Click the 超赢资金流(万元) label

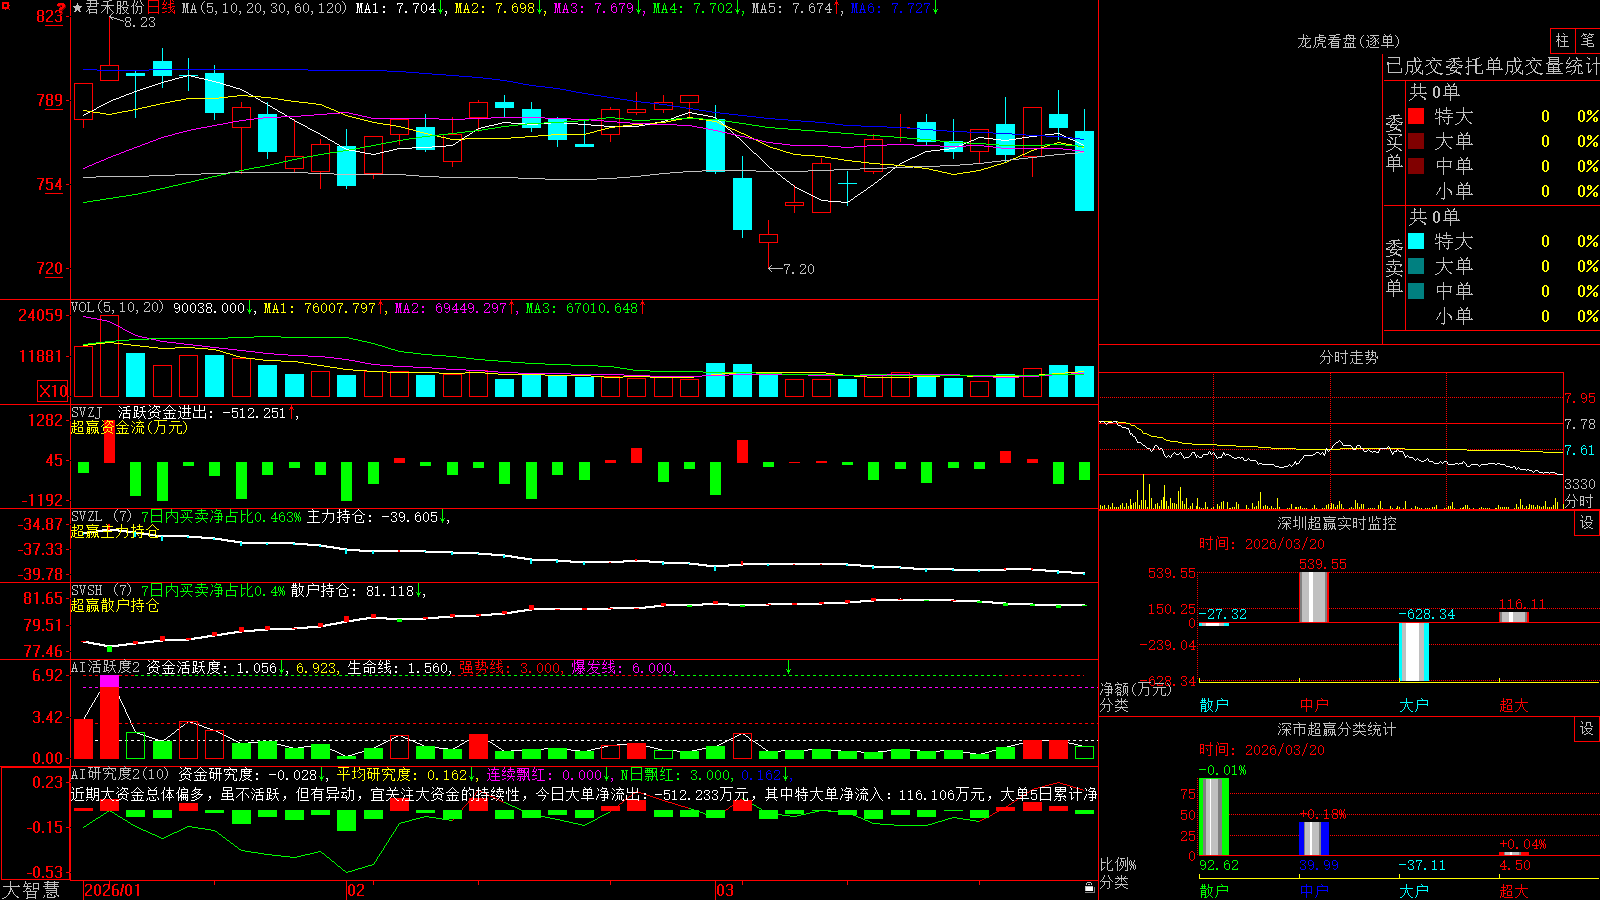(129, 427)
